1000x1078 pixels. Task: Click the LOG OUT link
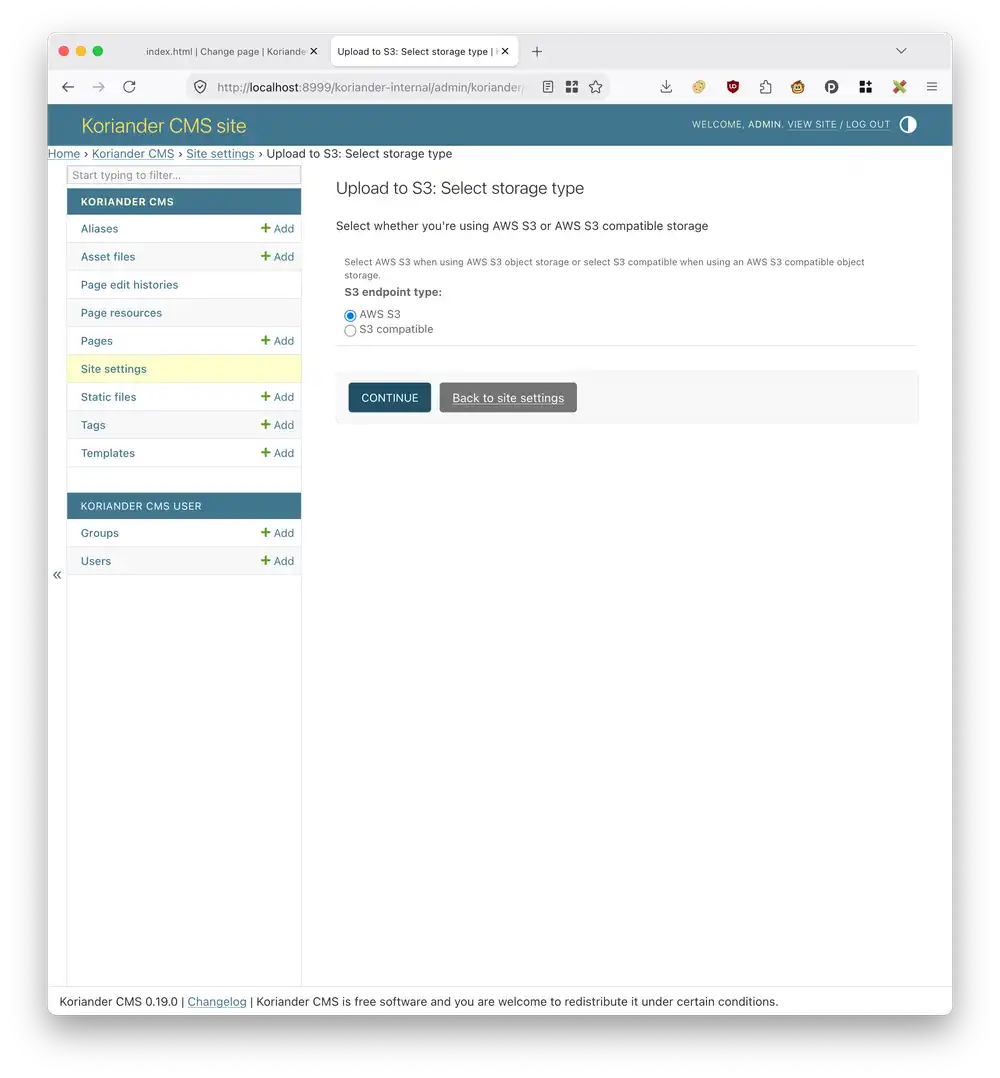coord(868,124)
